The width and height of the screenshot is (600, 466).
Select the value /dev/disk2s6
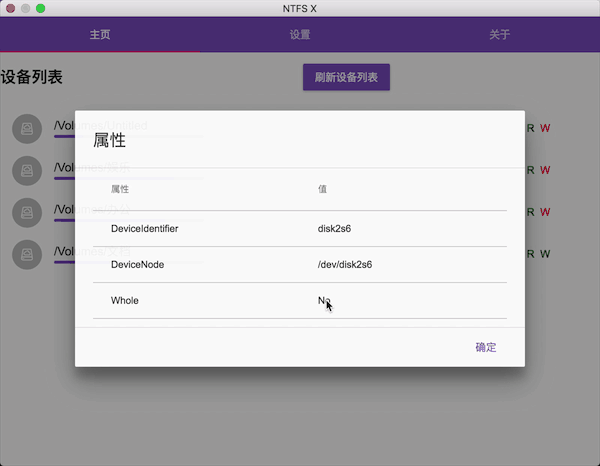tap(345, 265)
